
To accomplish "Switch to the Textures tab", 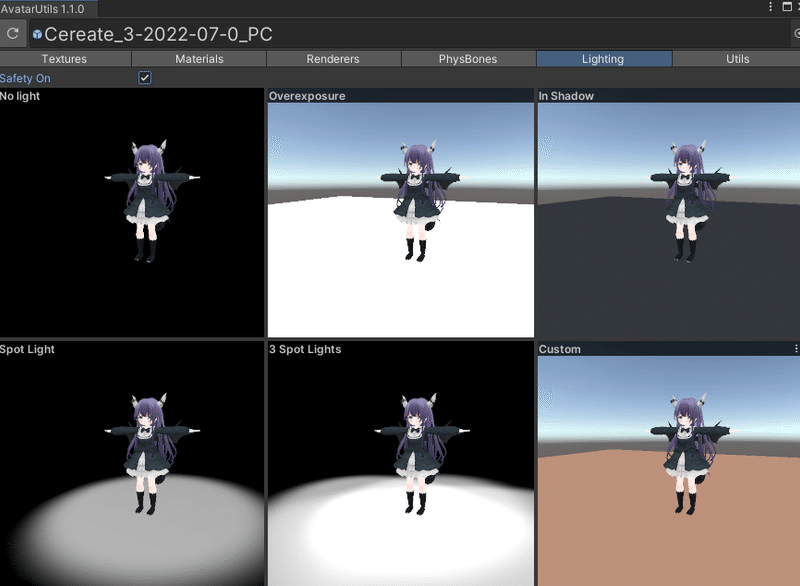I will point(66,58).
